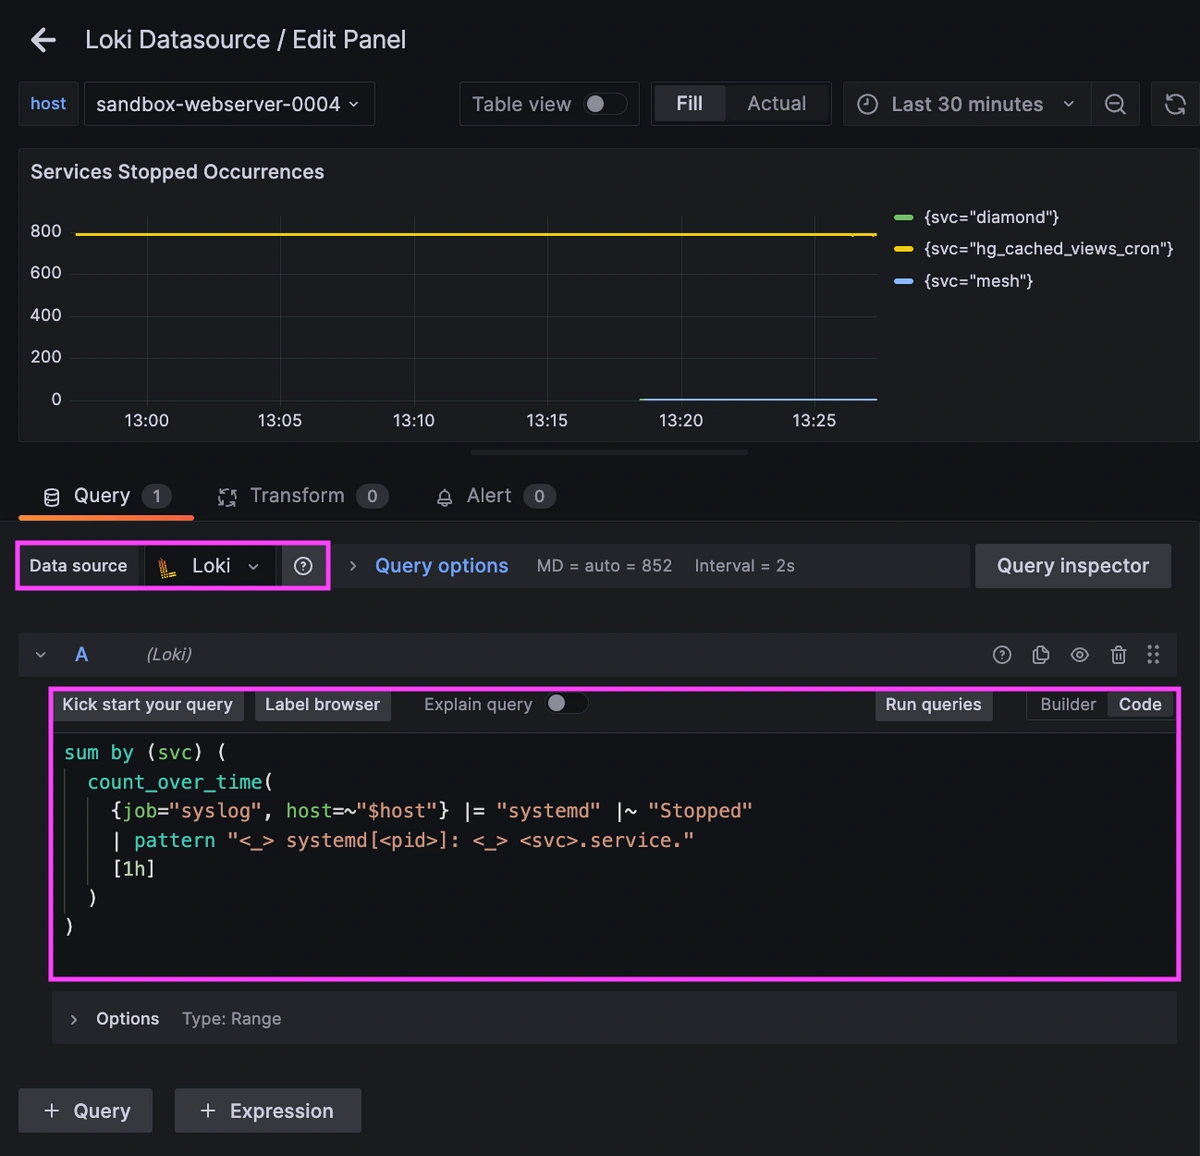1200x1156 pixels.
Task: Switch to Builder query mode
Action: point(1068,705)
